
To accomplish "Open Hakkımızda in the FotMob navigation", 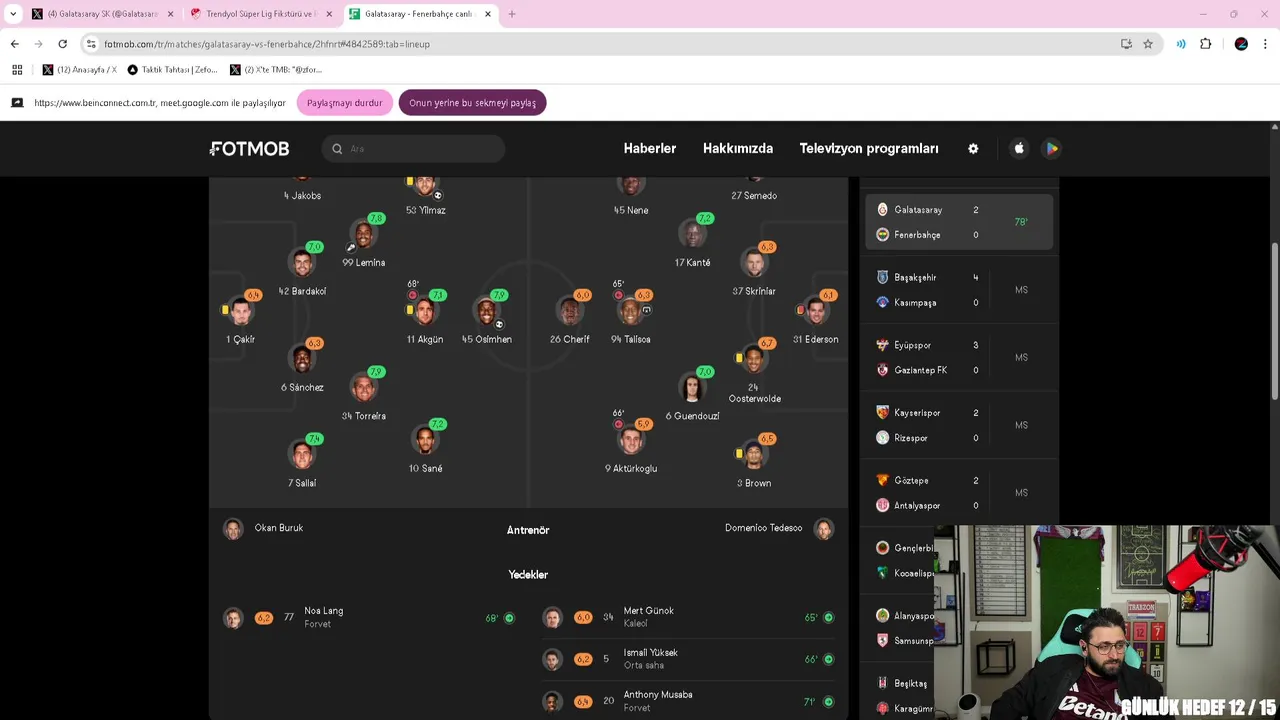I will click(738, 149).
